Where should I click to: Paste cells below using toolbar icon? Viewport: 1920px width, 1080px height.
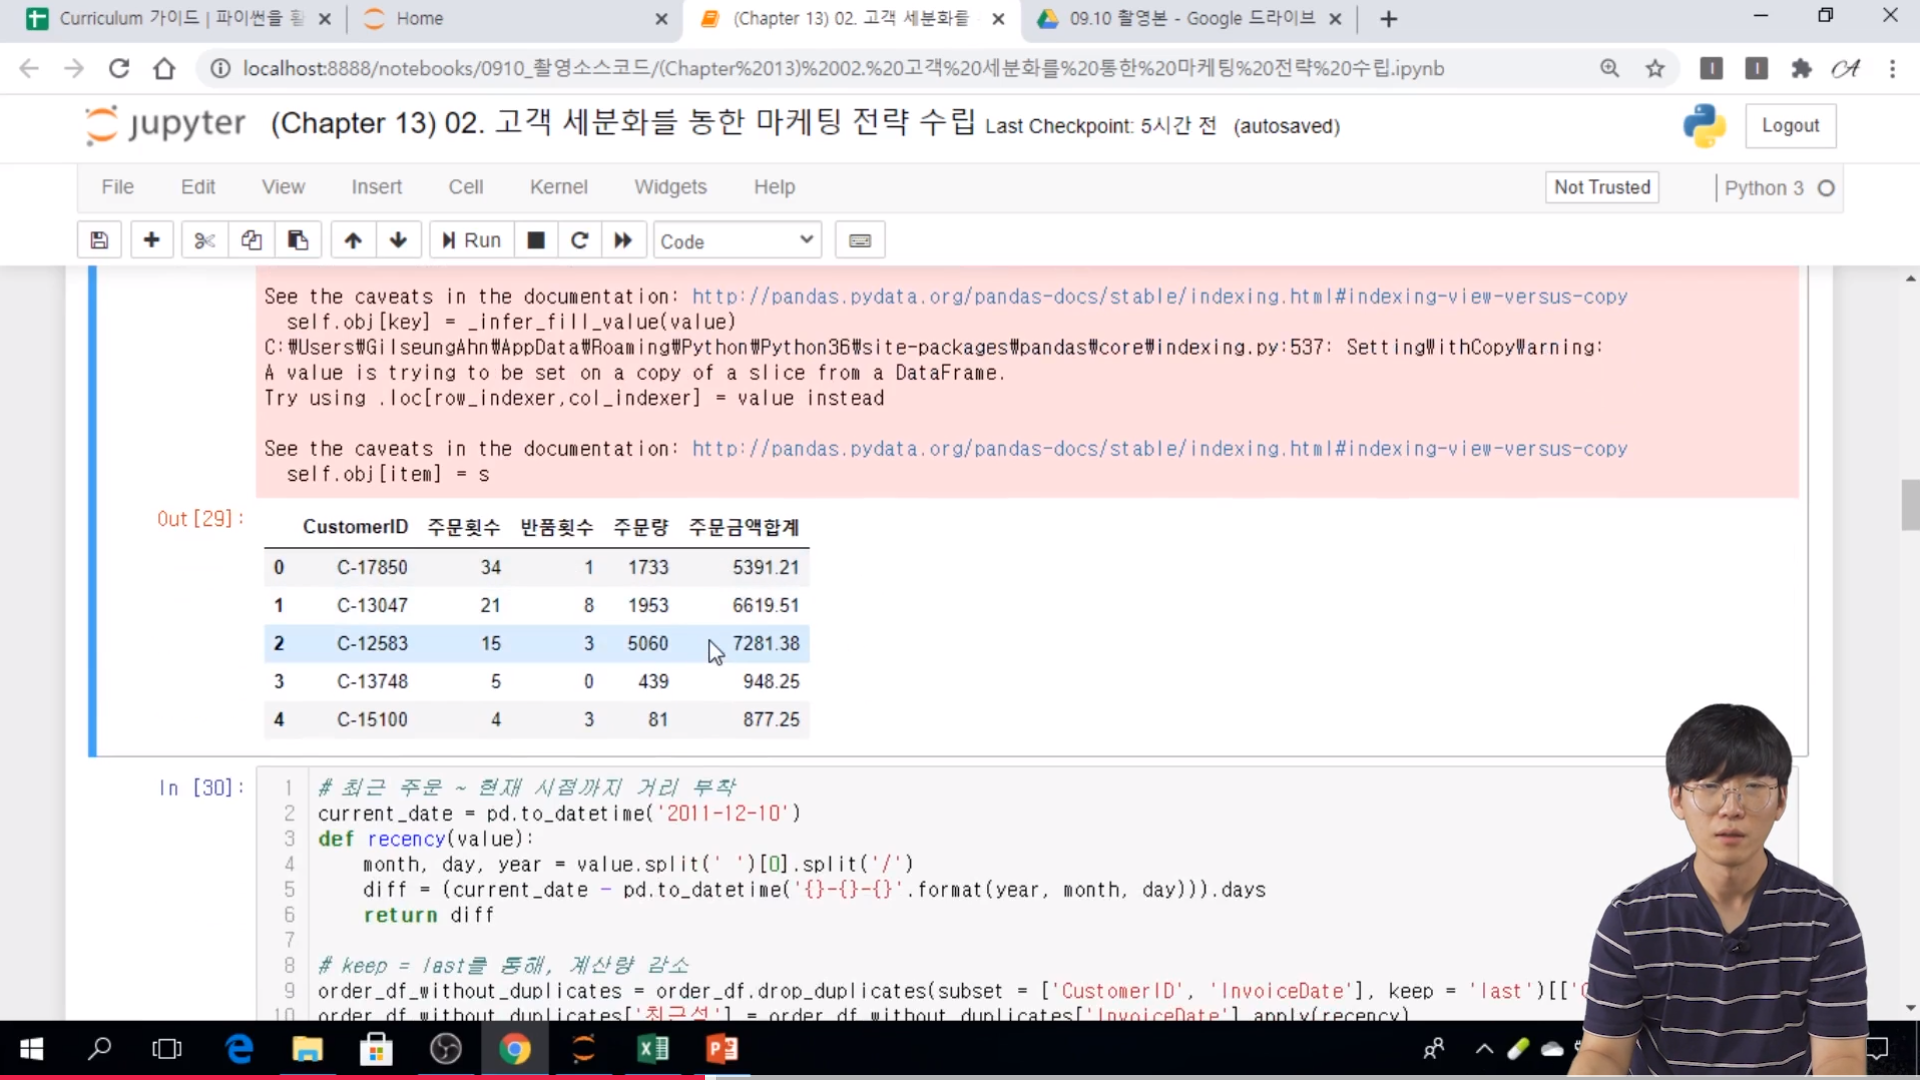click(x=298, y=240)
